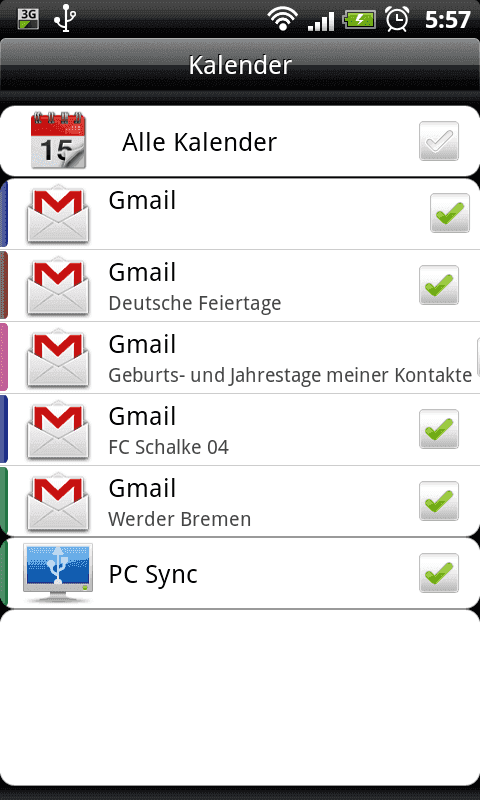Tap the pink color strip of Geburtstage calendar
This screenshot has height=800, width=480.
coord(4,357)
